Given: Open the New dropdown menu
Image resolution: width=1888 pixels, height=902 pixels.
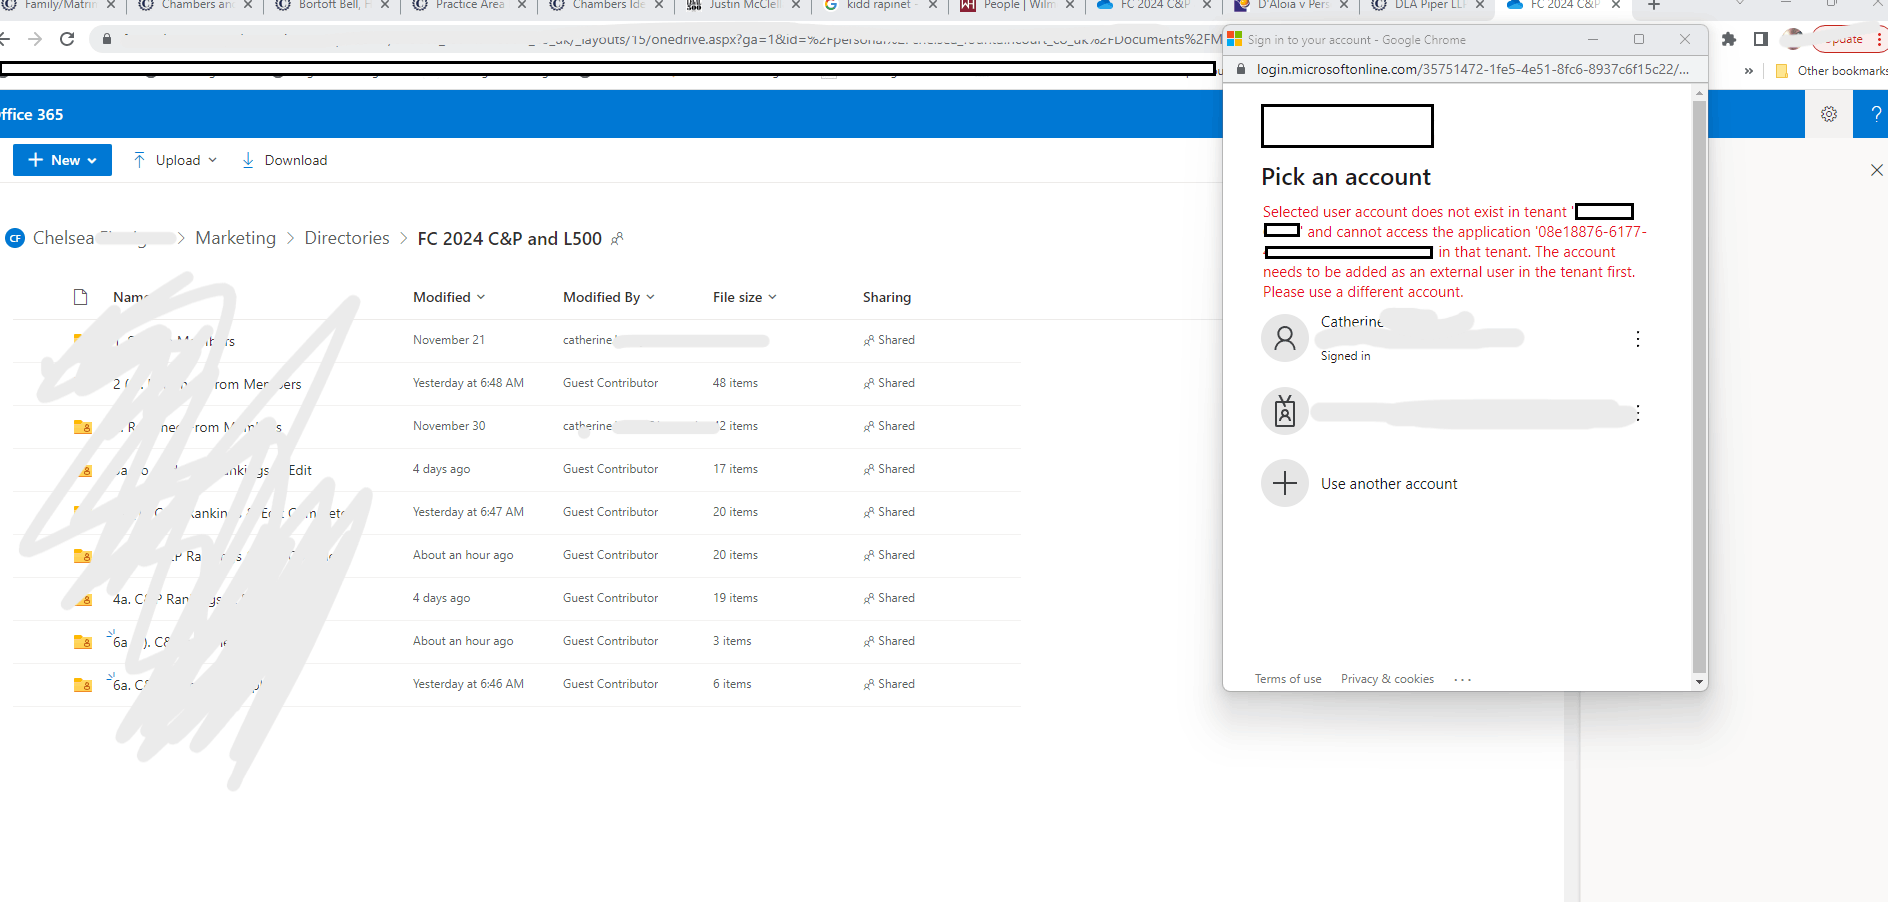Looking at the screenshot, I should [61, 159].
